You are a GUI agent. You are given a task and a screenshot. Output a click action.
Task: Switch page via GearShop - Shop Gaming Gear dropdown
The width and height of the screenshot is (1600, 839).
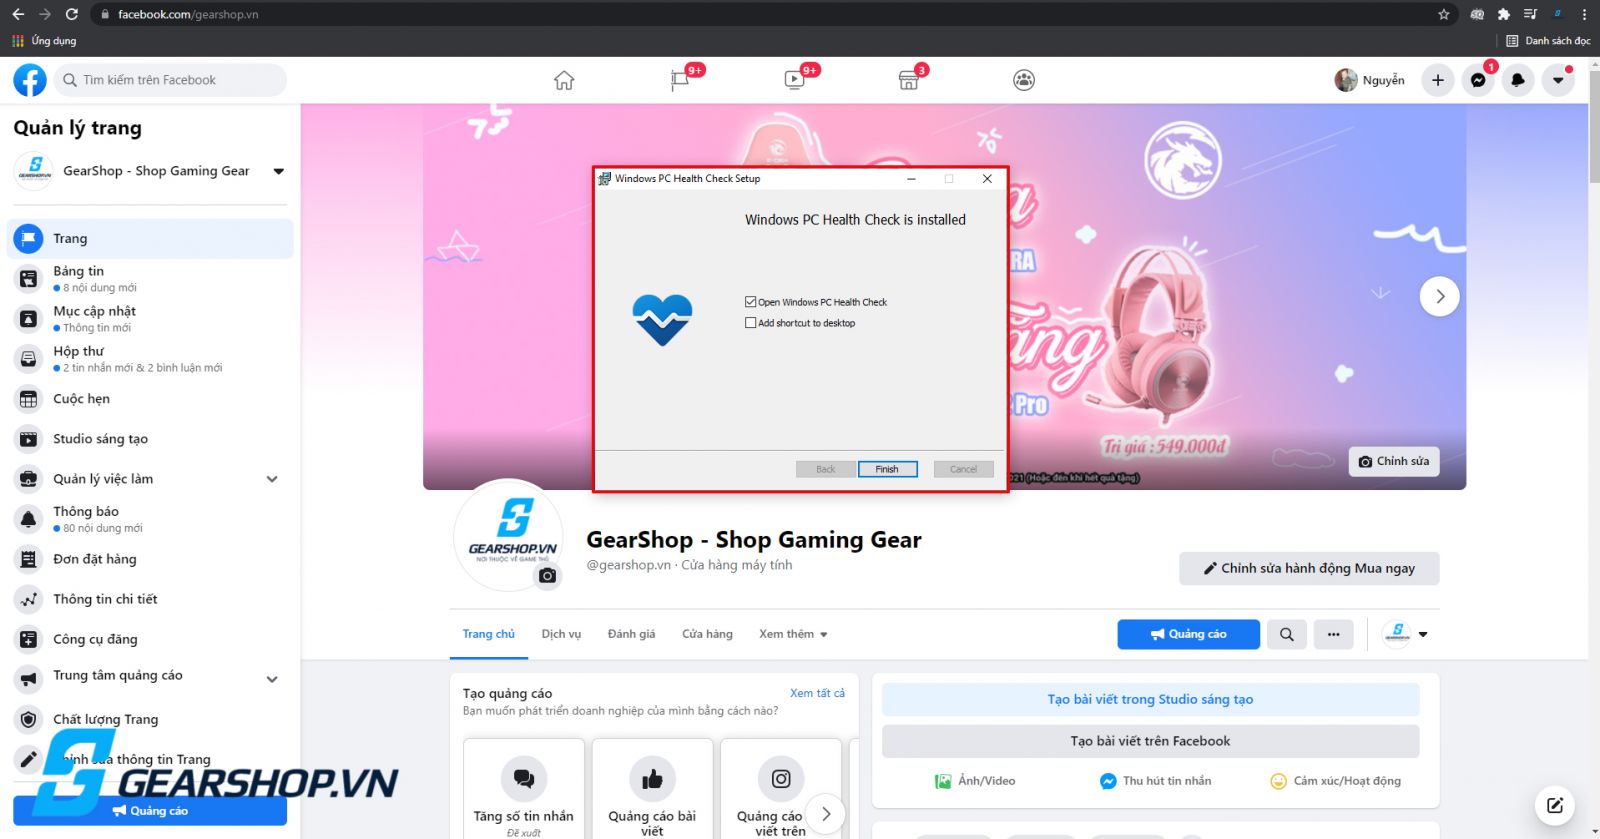(278, 171)
